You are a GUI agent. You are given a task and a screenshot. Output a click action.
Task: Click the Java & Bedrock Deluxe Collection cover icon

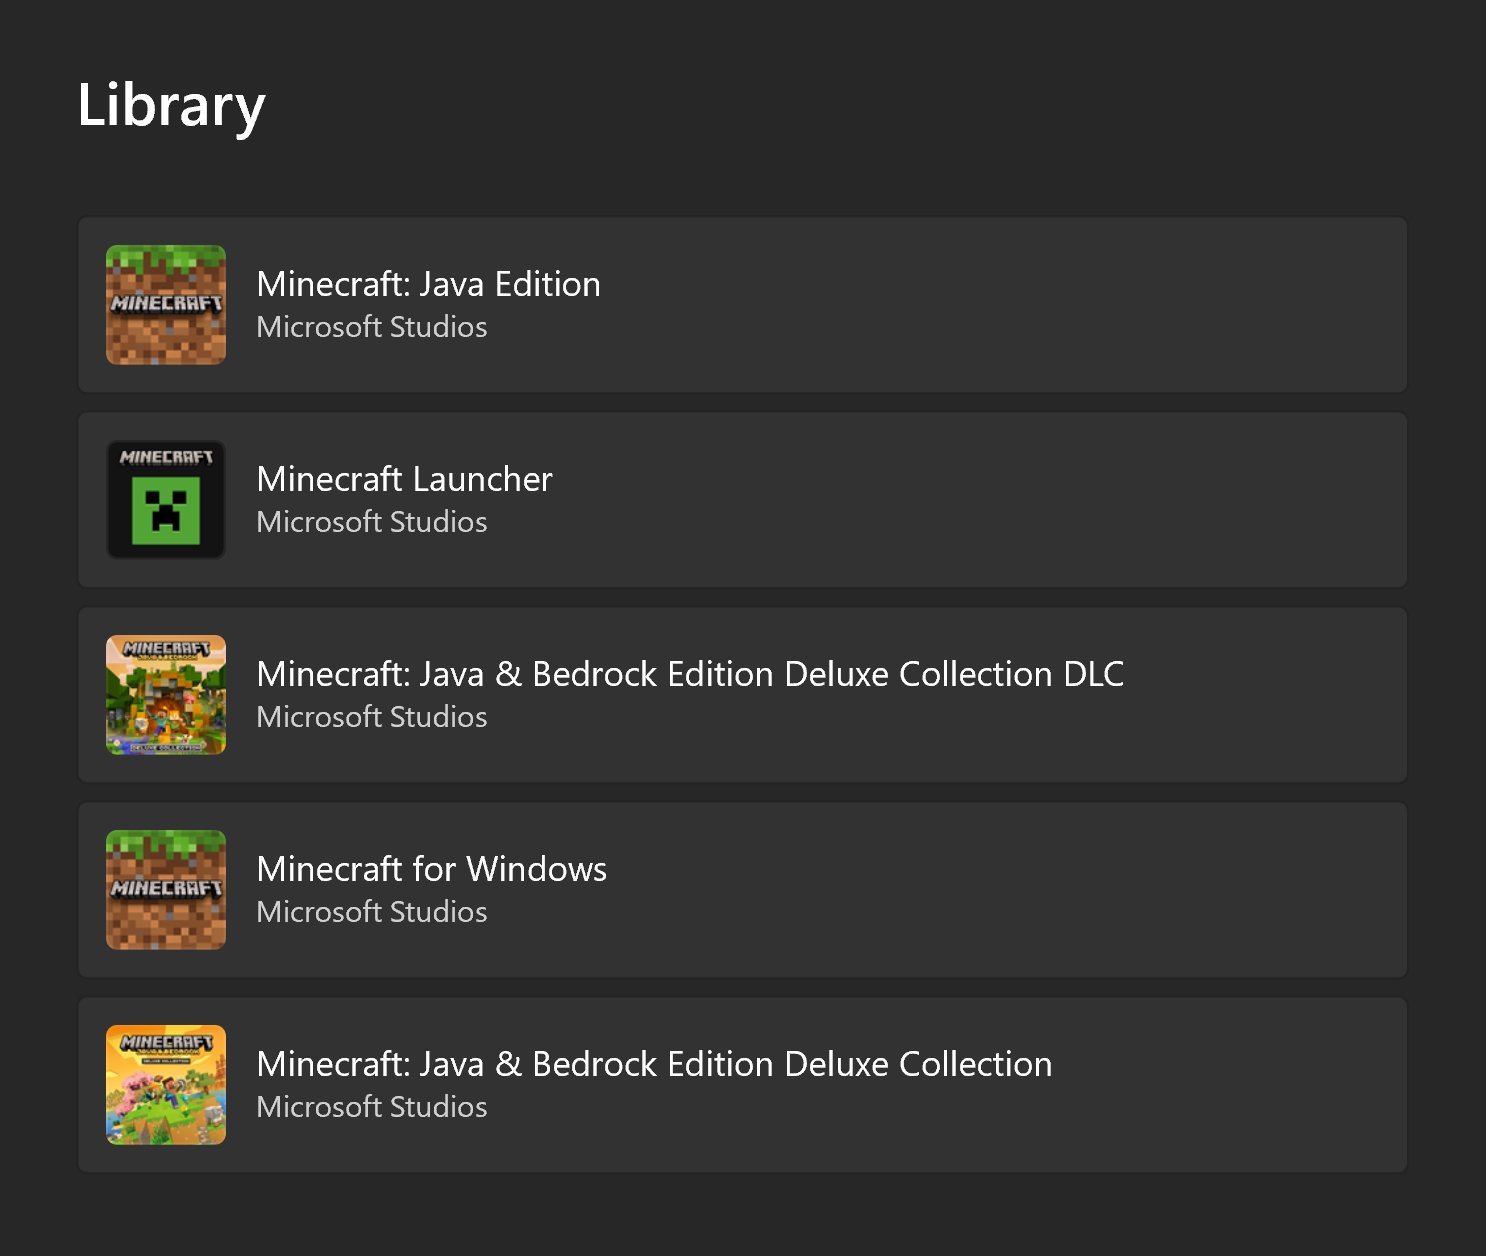[166, 1085]
